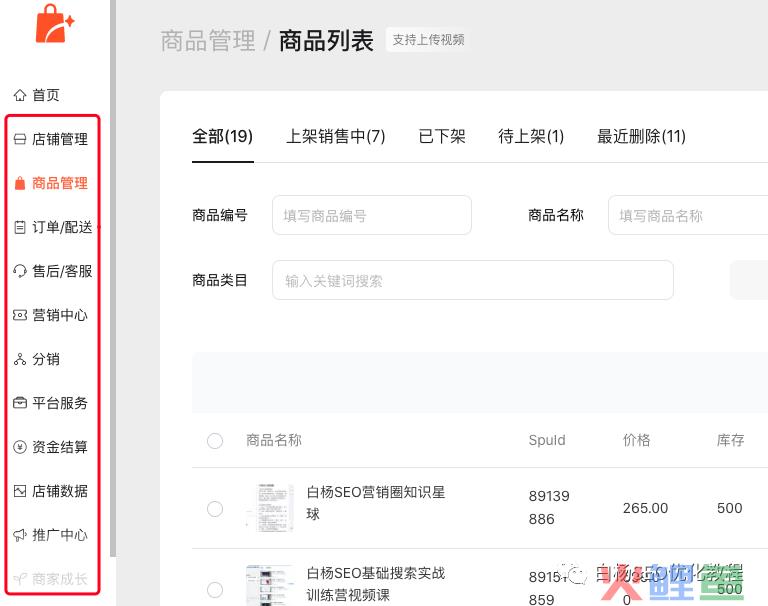This screenshot has width=768, height=606.
Task: Select the 订单/配送 clipboard icon
Action: (x=20, y=227)
